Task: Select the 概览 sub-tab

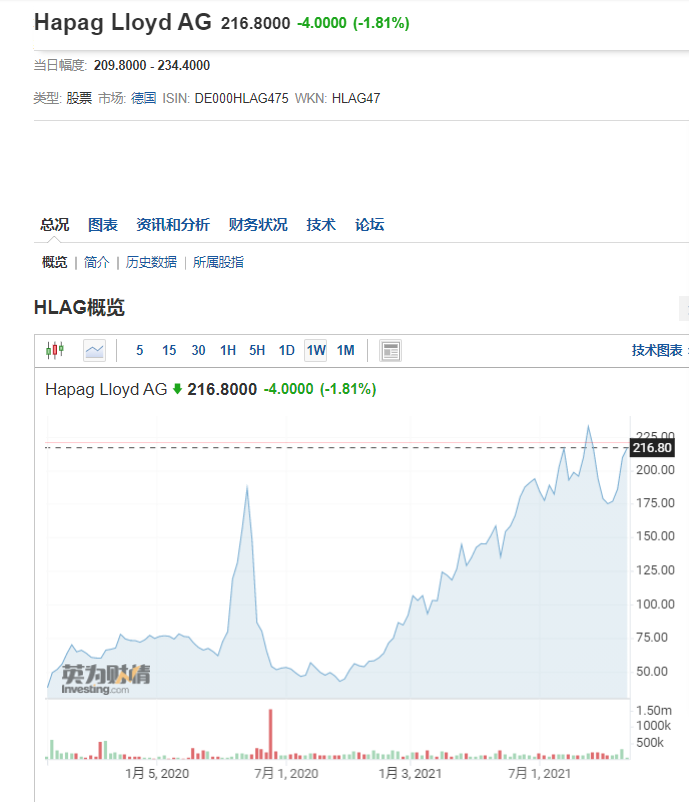Action: click(54, 262)
